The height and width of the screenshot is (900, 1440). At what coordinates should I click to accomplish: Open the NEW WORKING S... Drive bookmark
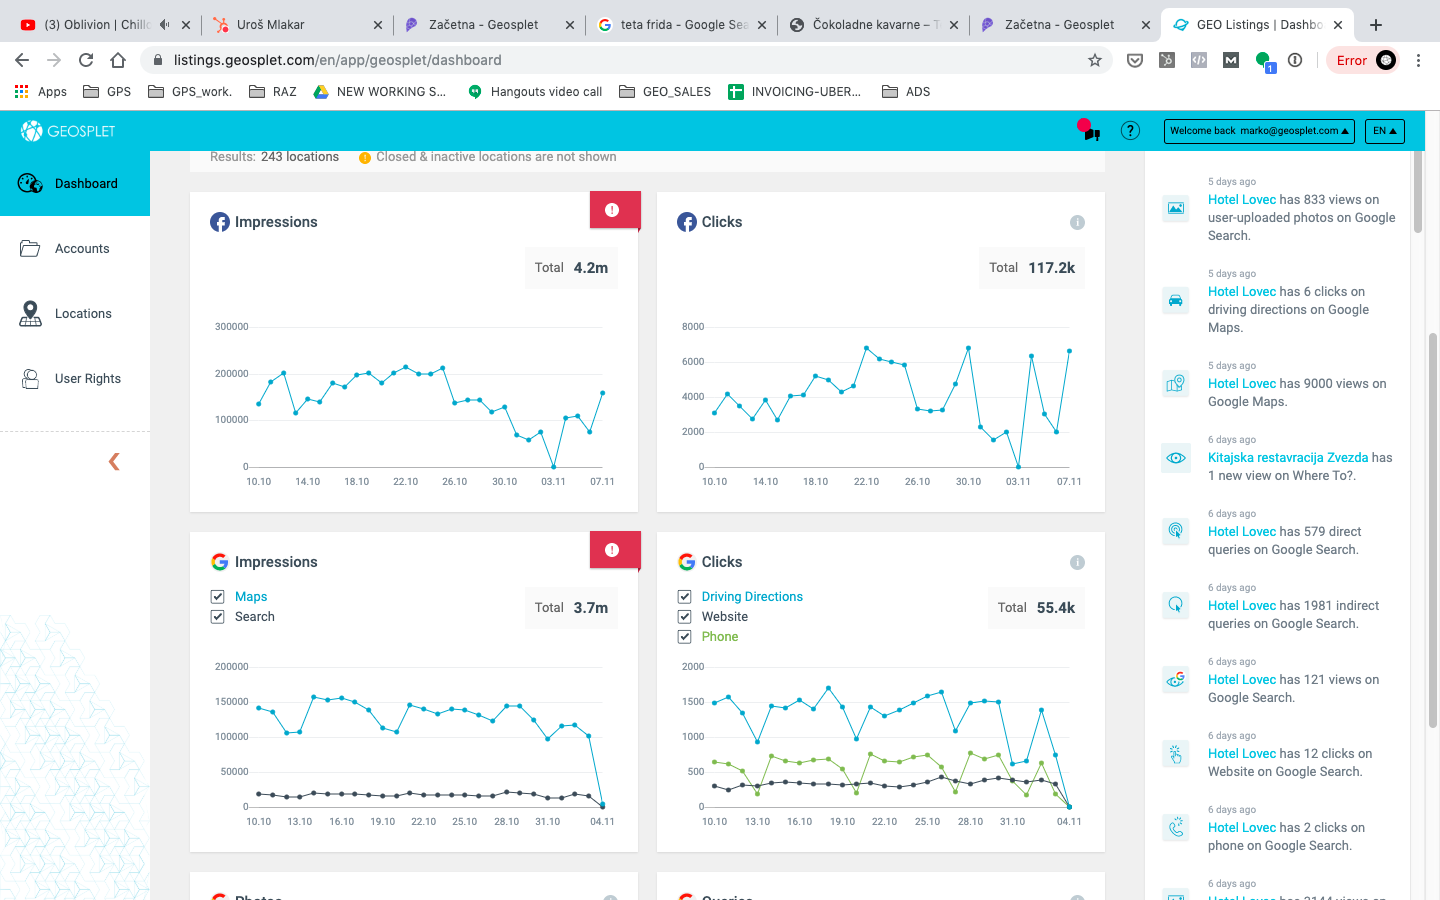[380, 92]
